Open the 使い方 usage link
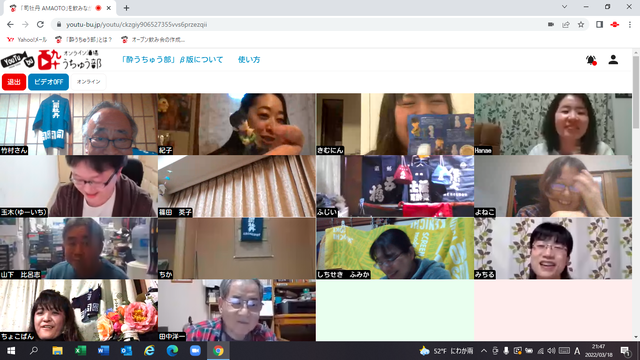The width and height of the screenshot is (640, 360). point(249,60)
